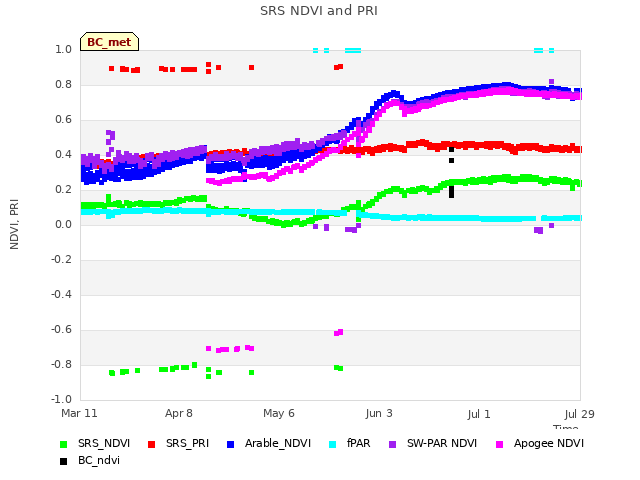Viewport: 640px width, 480px height.
Task: Click the Jun 3 x-axis label
Action: [x=379, y=413]
